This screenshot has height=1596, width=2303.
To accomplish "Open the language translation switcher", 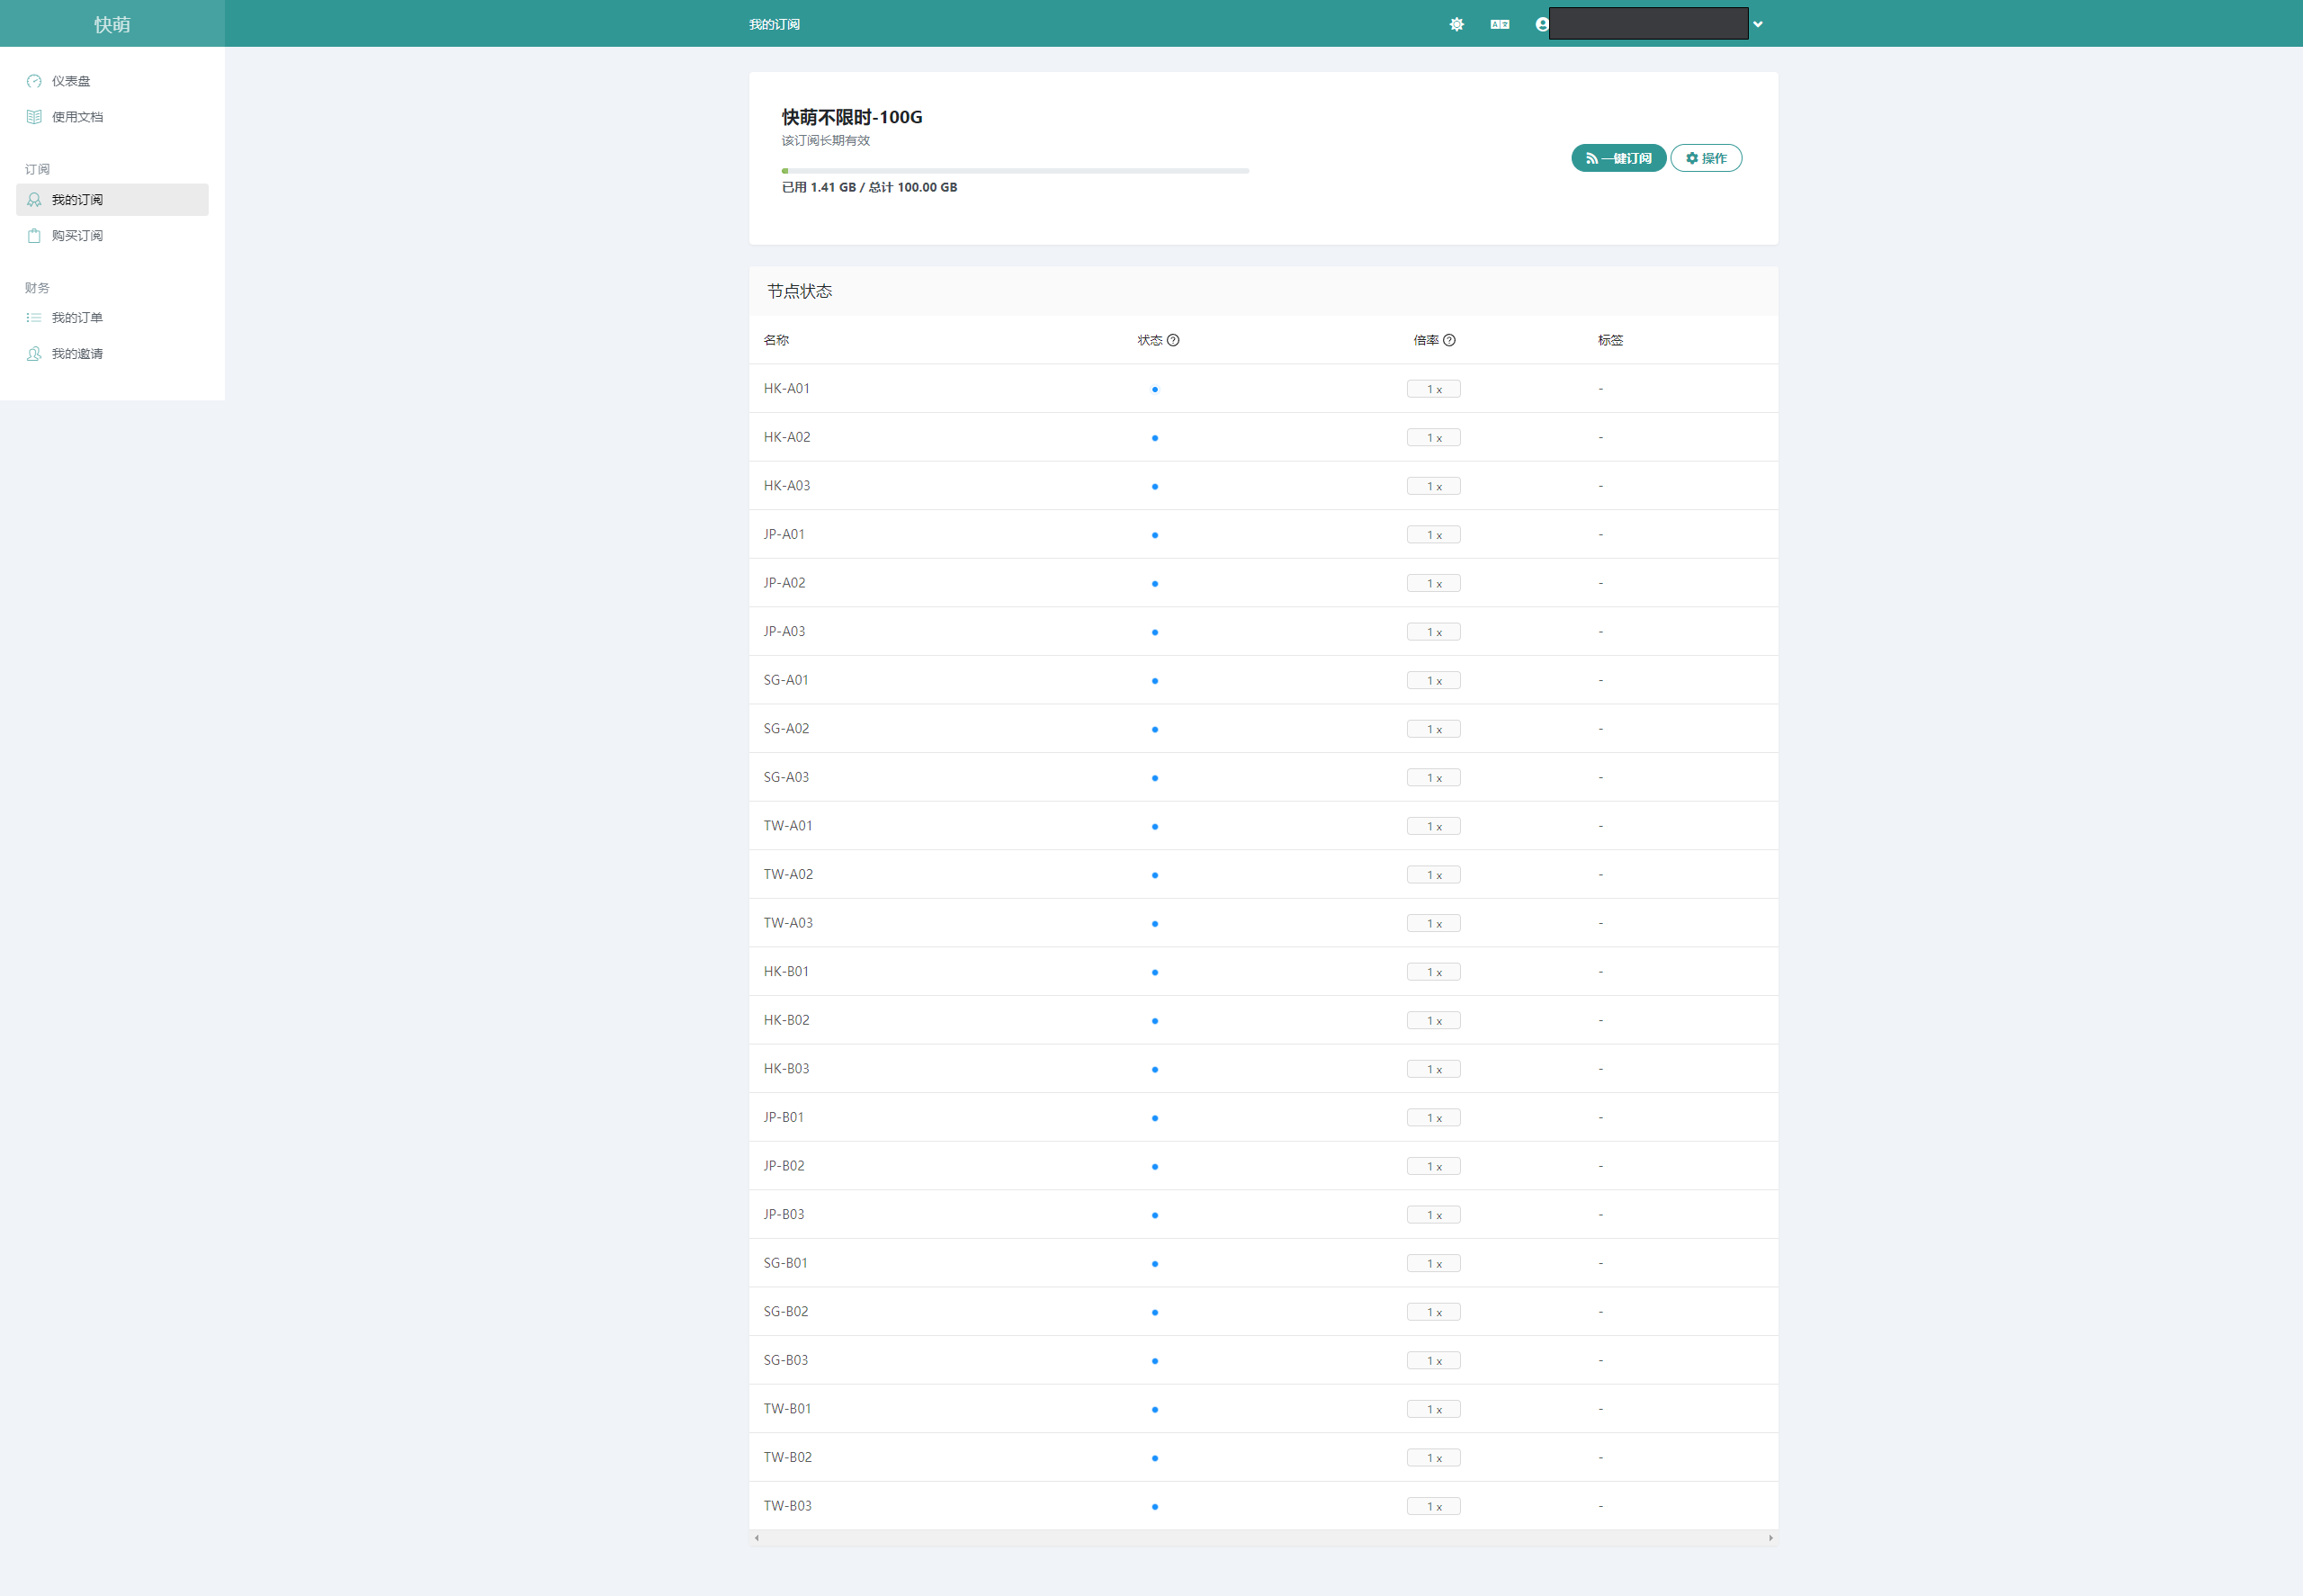I will tap(1499, 24).
